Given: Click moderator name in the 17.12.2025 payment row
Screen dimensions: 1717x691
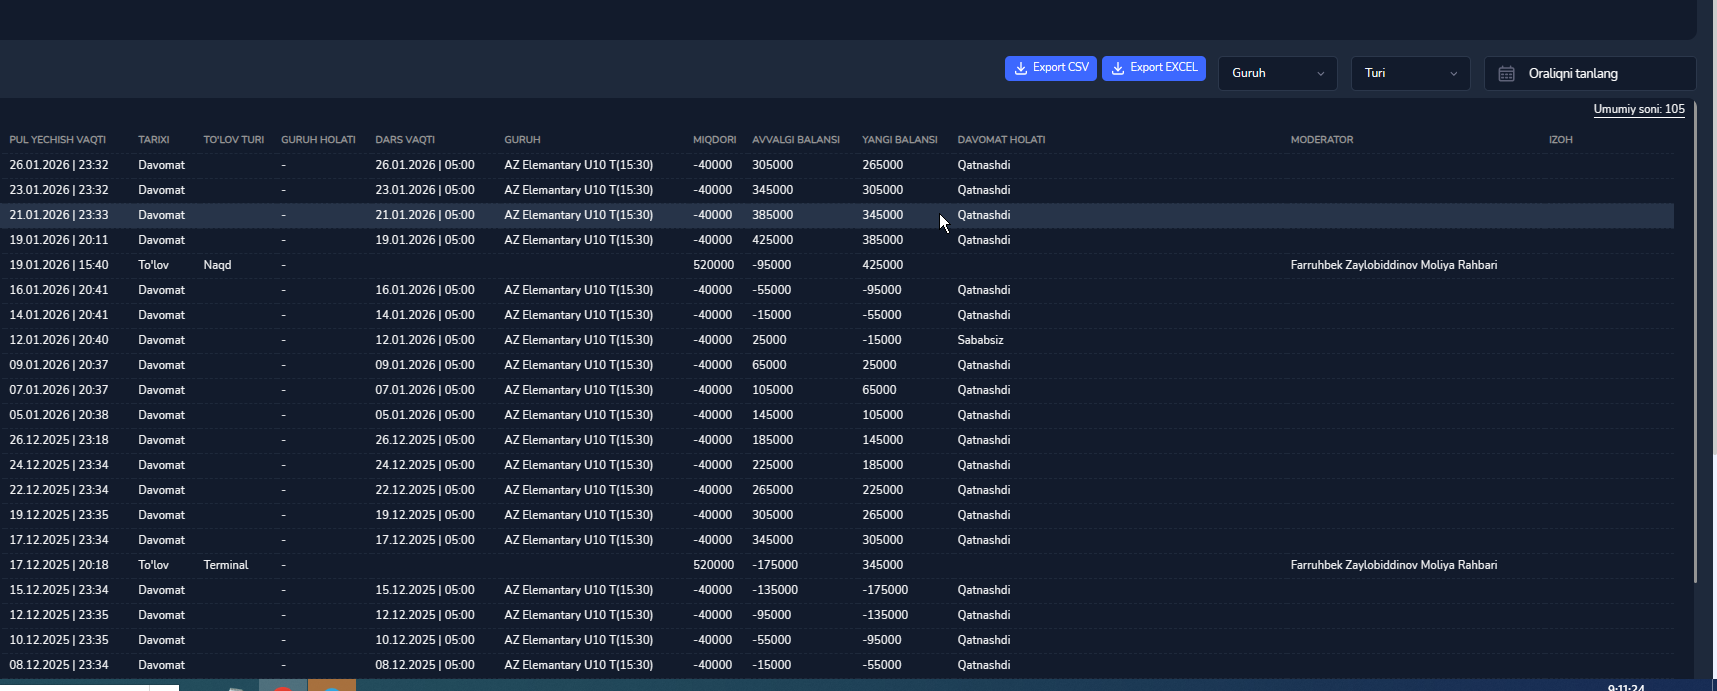Looking at the screenshot, I should click(1394, 565).
